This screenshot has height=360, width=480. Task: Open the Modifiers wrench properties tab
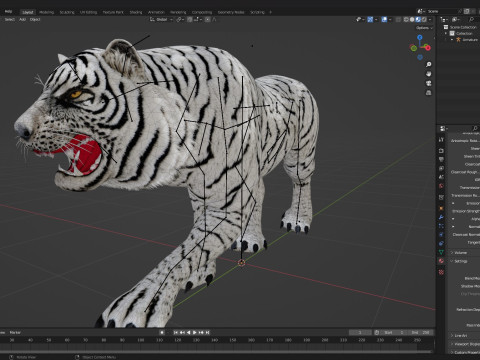(x=441, y=217)
